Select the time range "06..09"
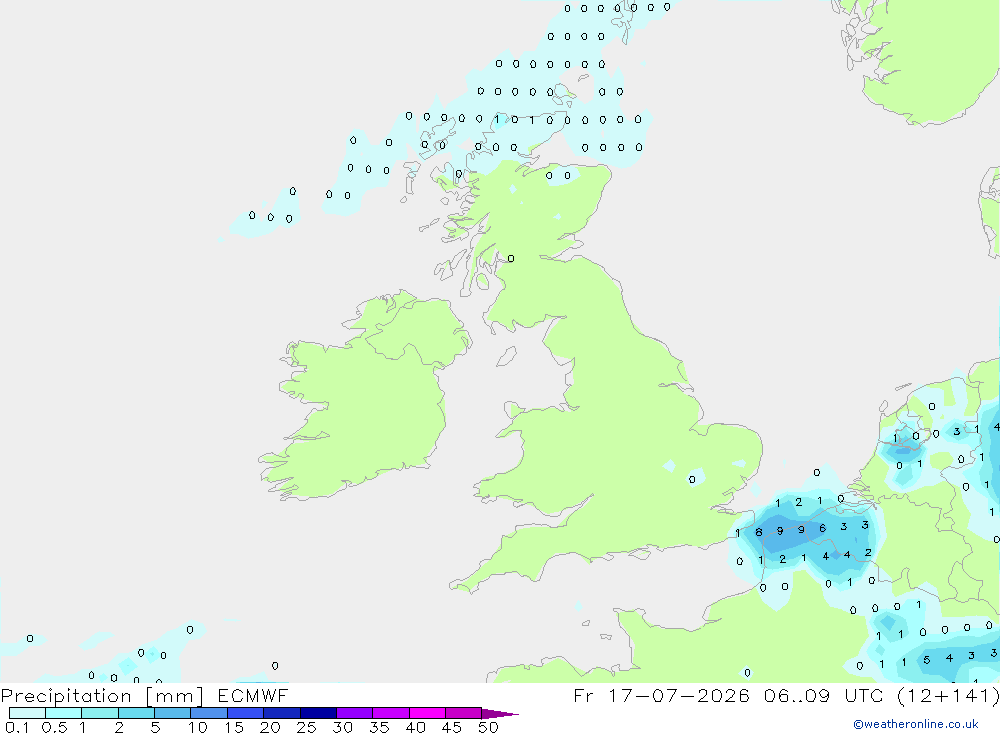This screenshot has height=733, width=1000. (x=797, y=695)
